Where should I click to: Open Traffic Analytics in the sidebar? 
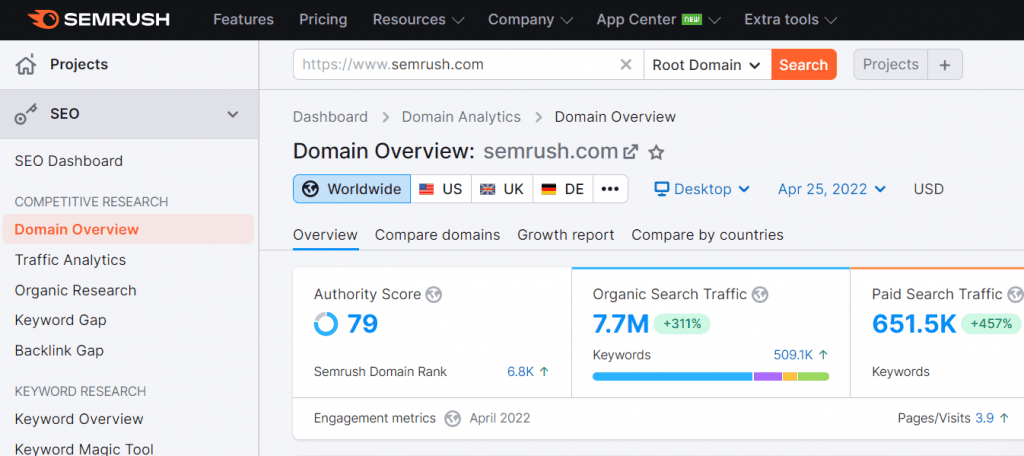click(70, 260)
